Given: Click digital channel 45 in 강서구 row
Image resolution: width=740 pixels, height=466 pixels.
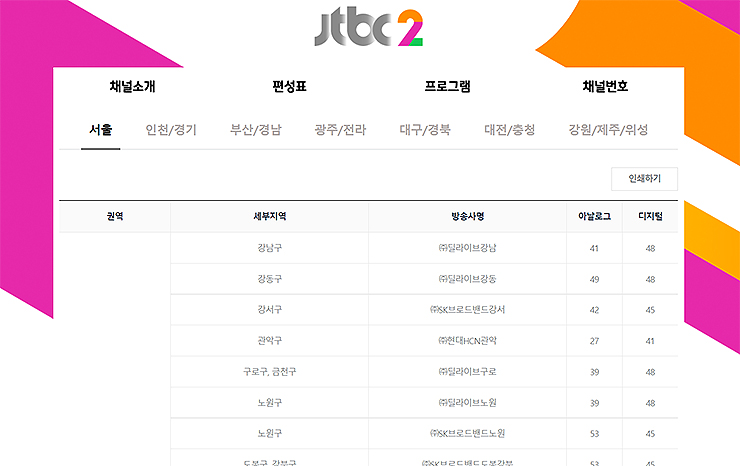Looking at the screenshot, I should 650,310.
